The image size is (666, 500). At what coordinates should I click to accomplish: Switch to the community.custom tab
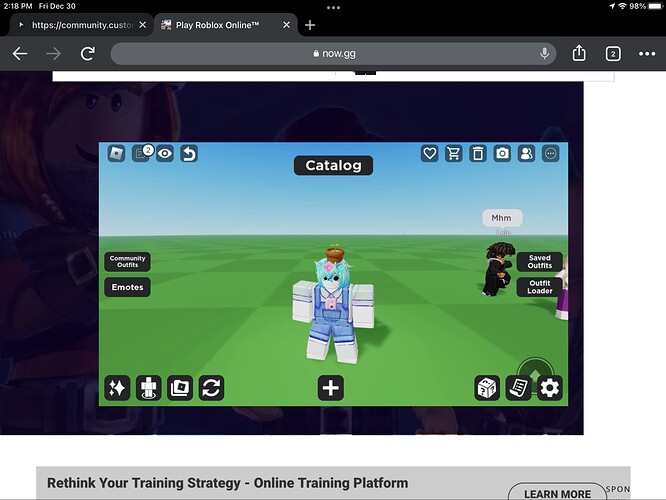click(x=80, y=24)
